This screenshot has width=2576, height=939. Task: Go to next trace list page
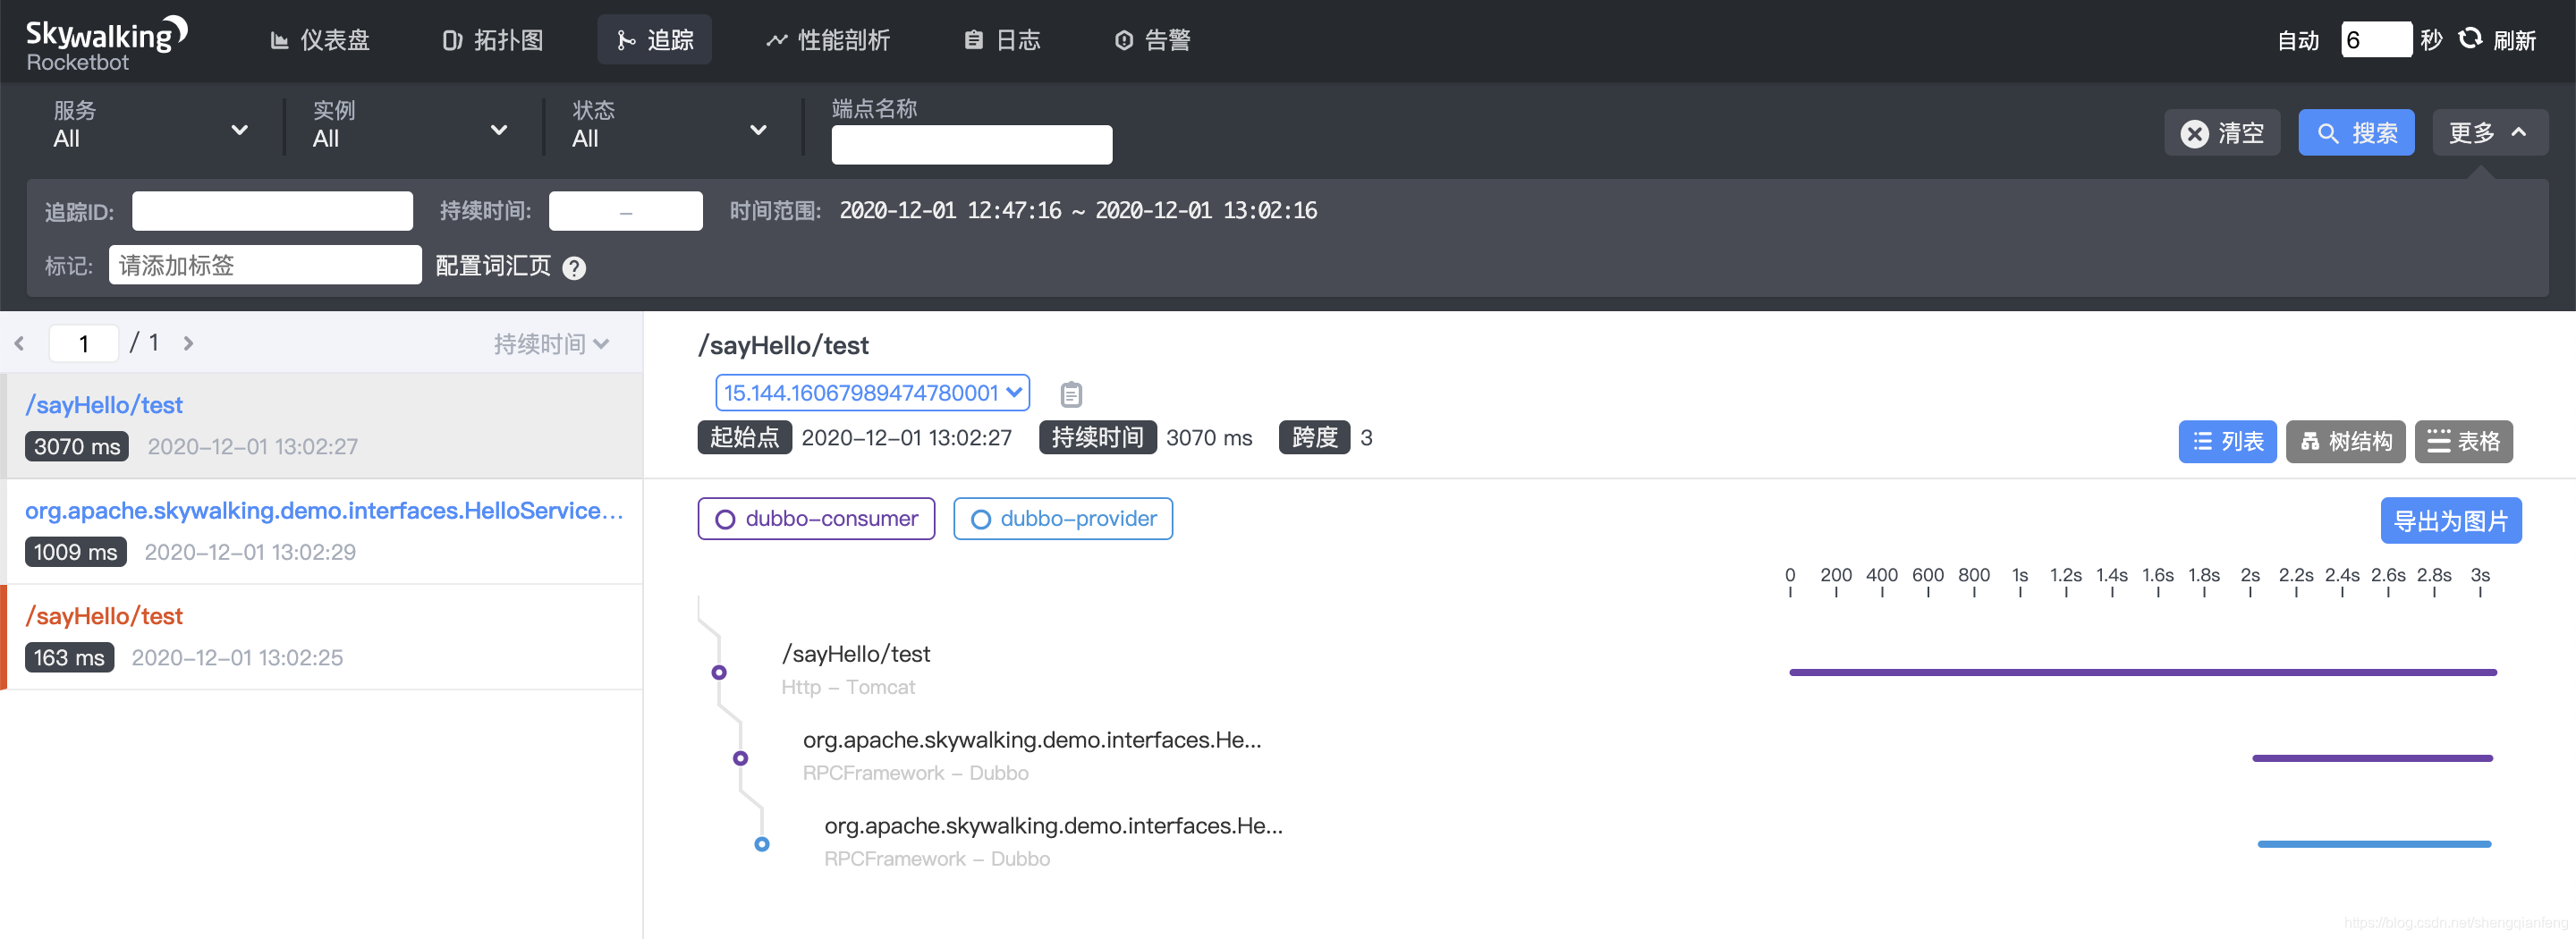click(x=188, y=343)
